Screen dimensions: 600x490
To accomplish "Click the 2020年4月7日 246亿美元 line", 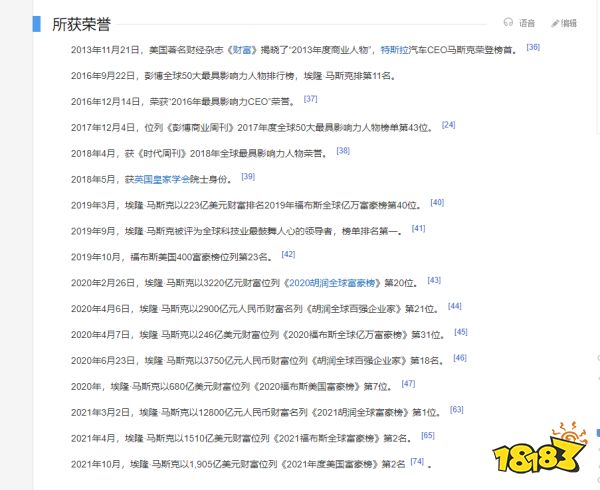I will click(259, 335).
